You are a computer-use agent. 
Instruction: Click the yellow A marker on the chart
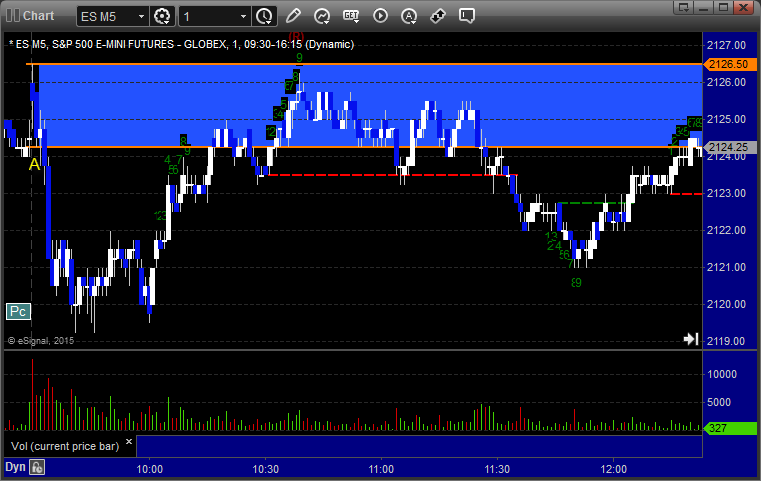(34, 165)
